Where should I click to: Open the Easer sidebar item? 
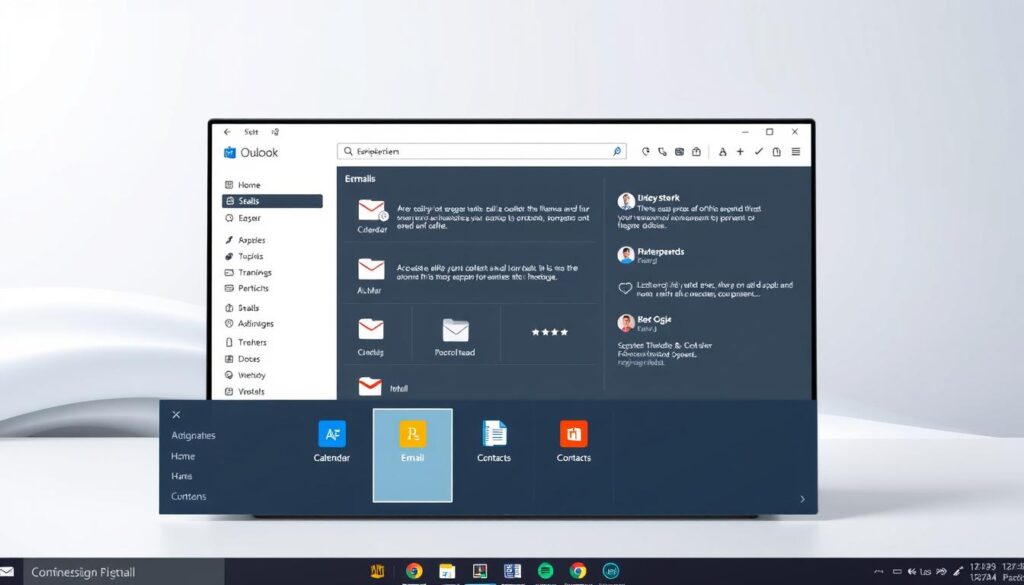coord(243,218)
